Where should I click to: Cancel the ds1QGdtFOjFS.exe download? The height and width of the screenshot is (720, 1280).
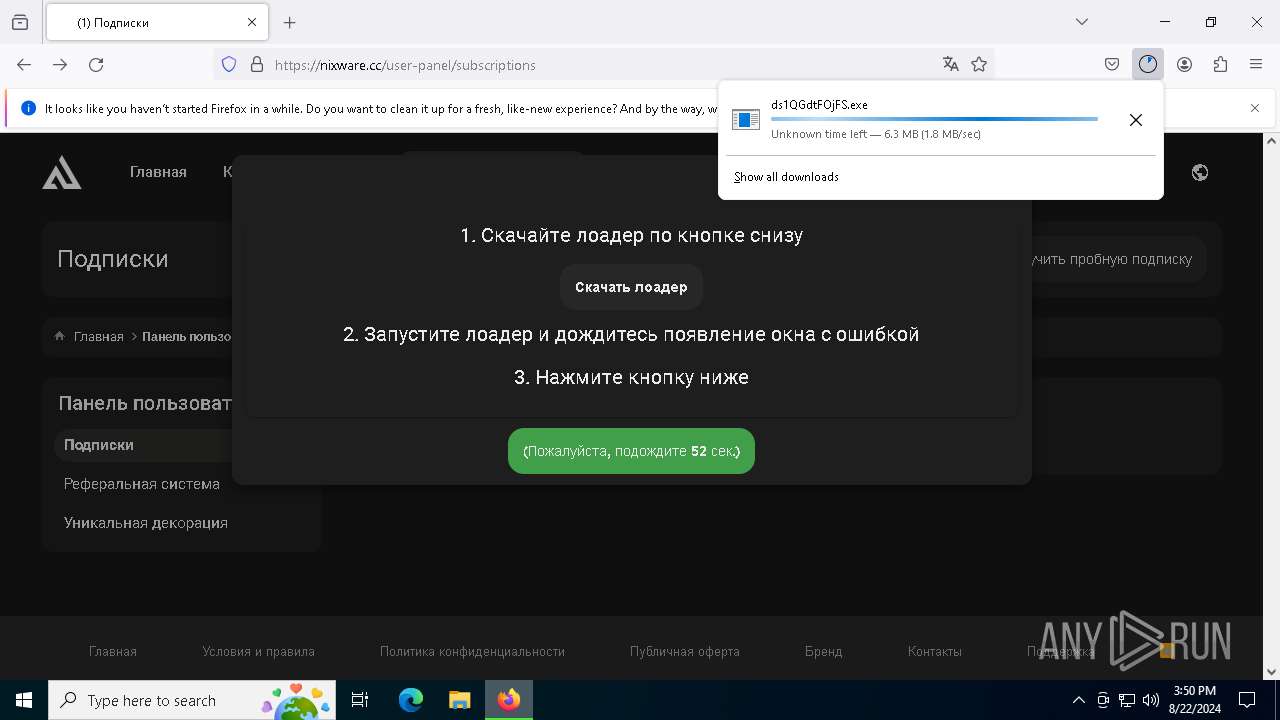pos(1136,120)
